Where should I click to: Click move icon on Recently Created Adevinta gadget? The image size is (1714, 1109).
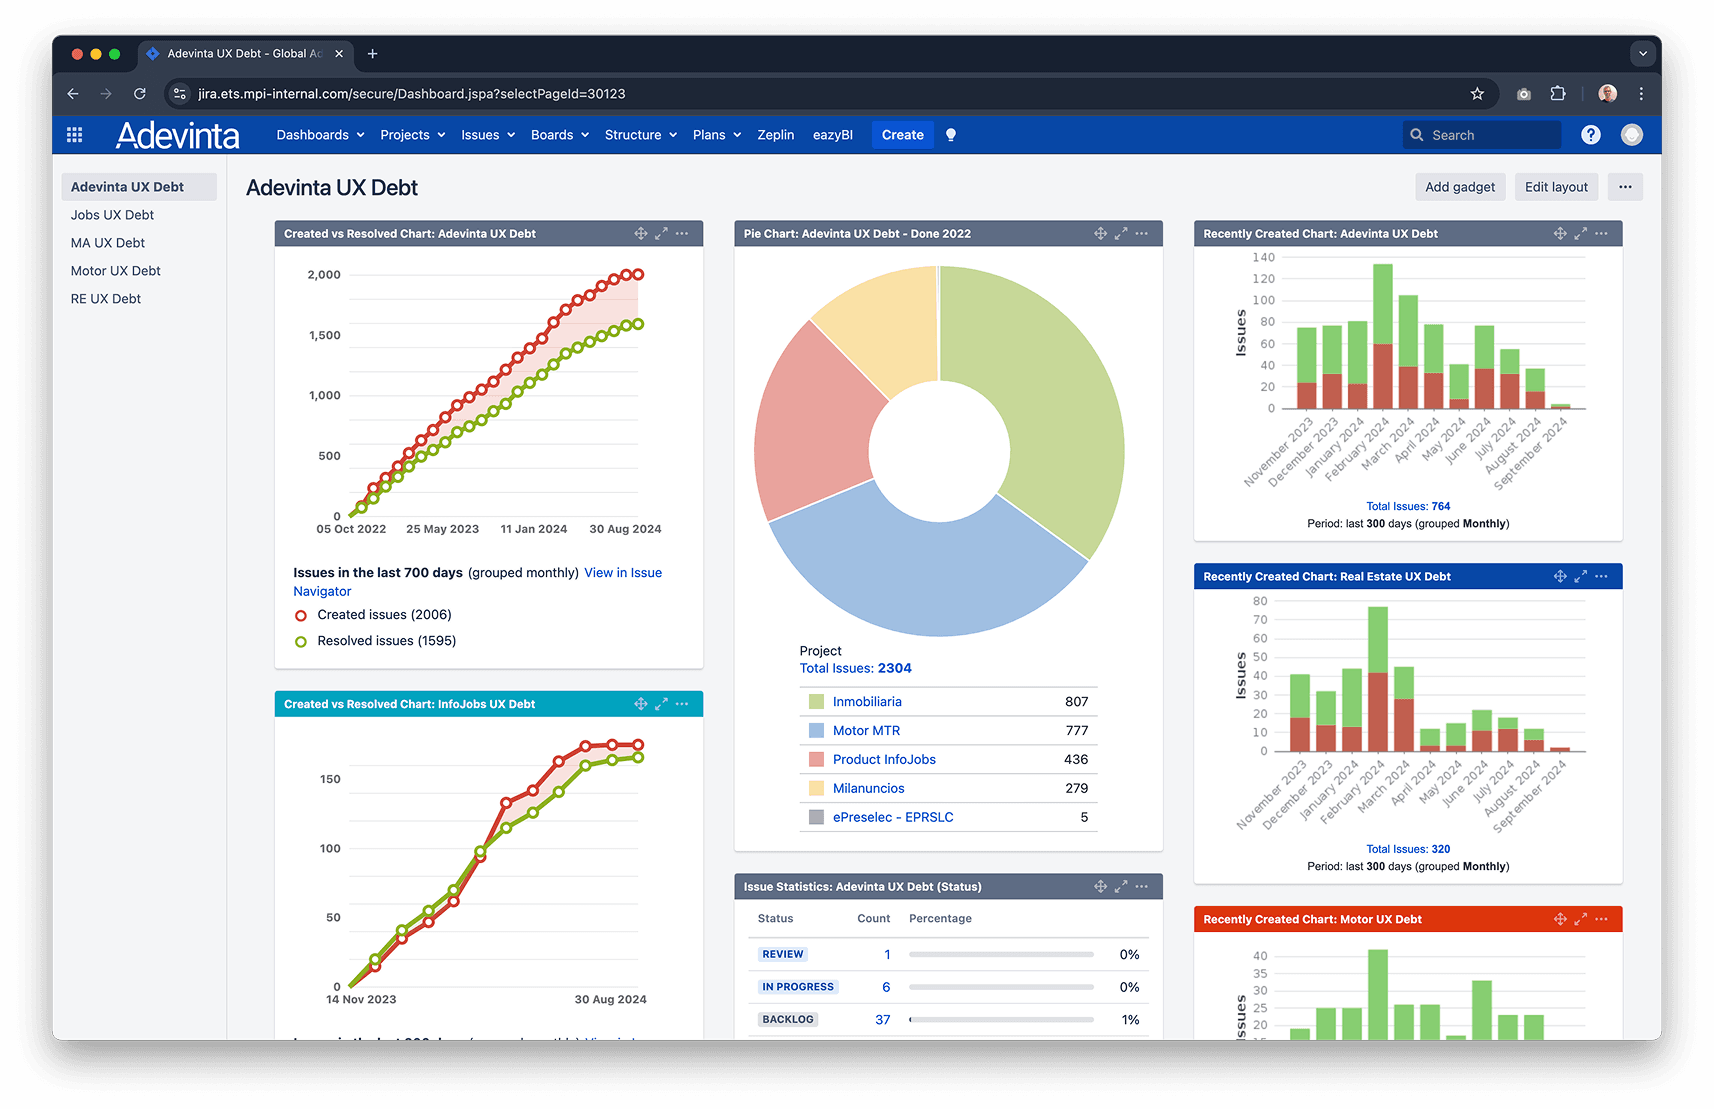[1560, 233]
